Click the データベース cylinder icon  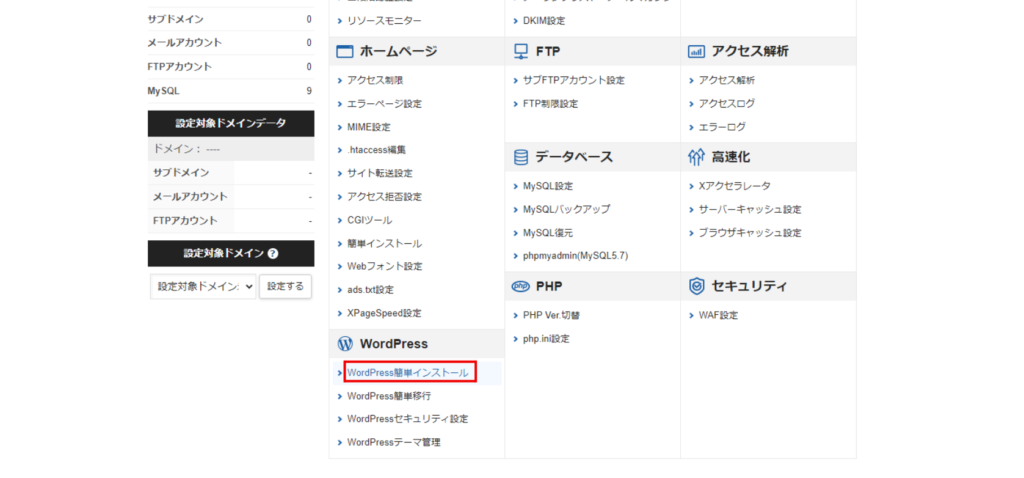pos(520,157)
